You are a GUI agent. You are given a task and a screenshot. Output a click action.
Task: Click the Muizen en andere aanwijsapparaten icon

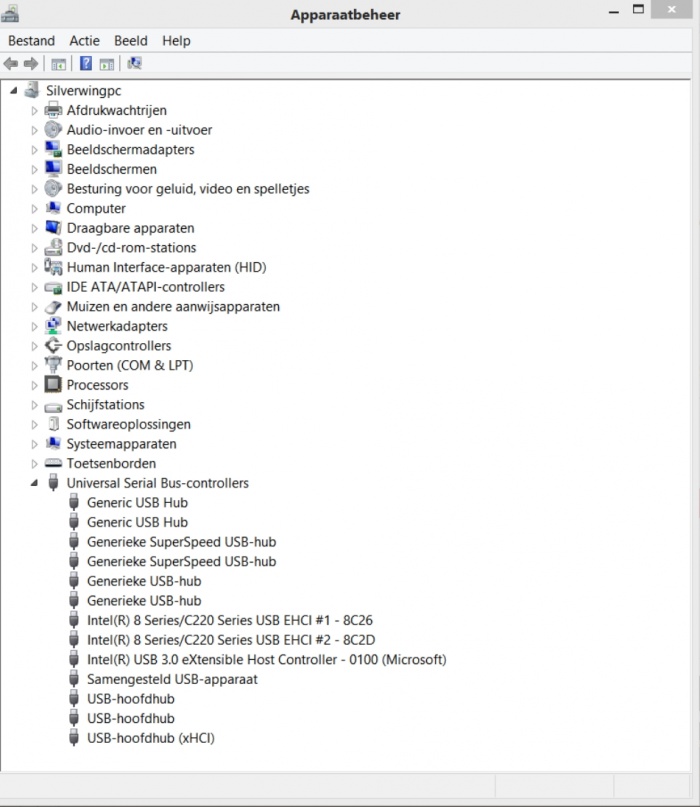pos(53,307)
